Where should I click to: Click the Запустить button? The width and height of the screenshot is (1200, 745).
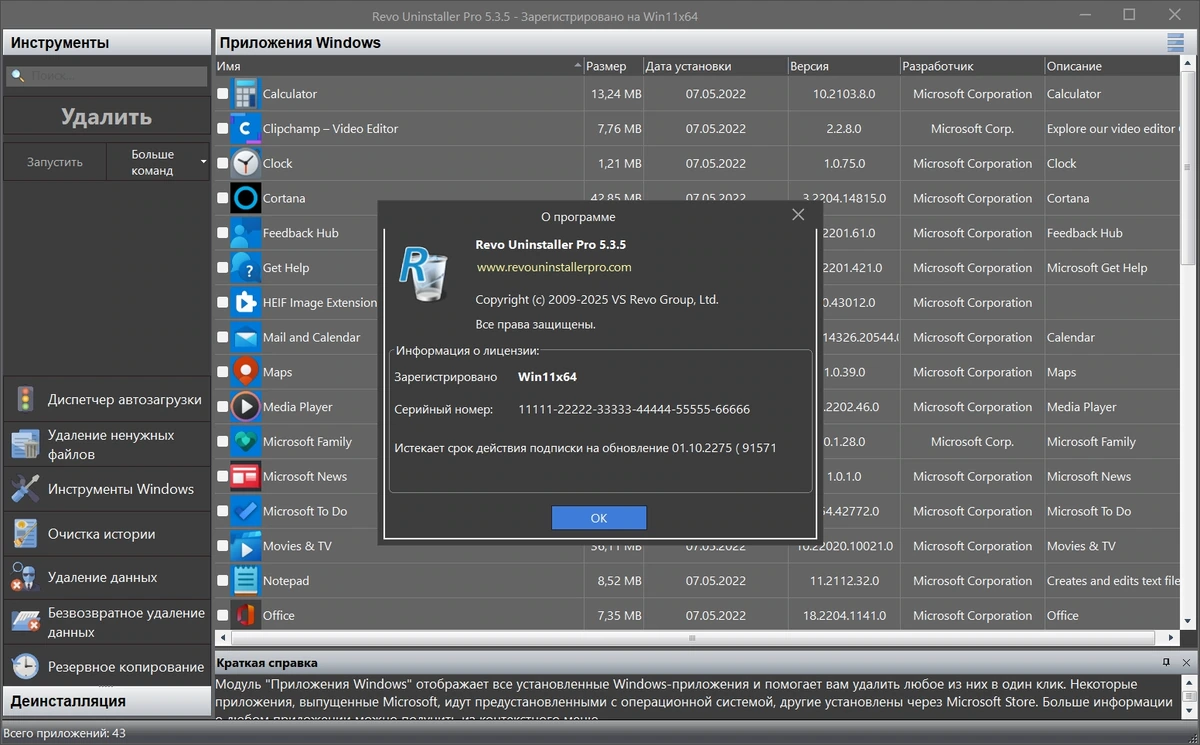(55, 162)
